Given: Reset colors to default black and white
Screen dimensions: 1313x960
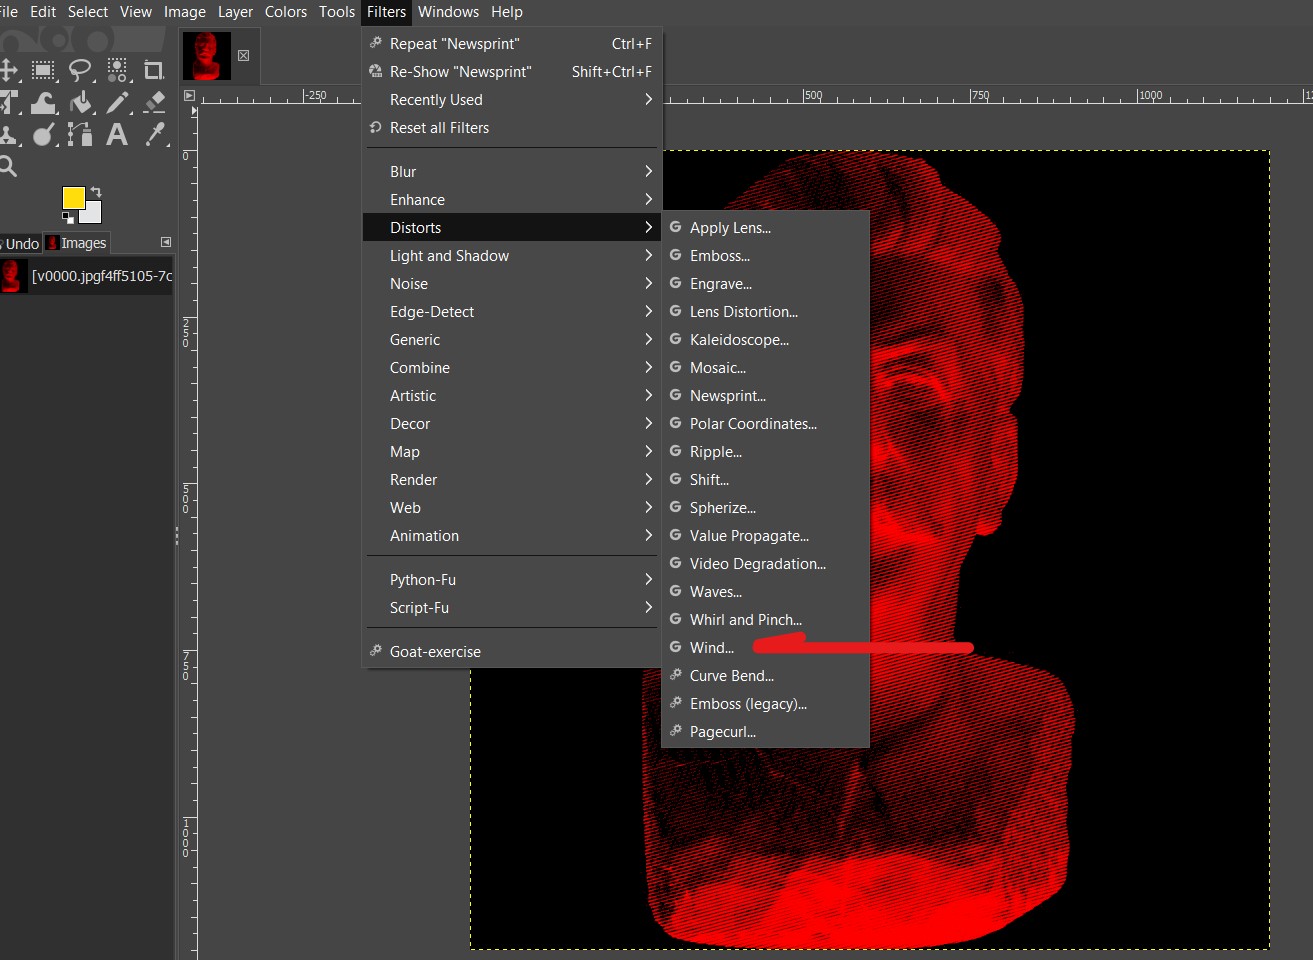Looking at the screenshot, I should (67, 216).
